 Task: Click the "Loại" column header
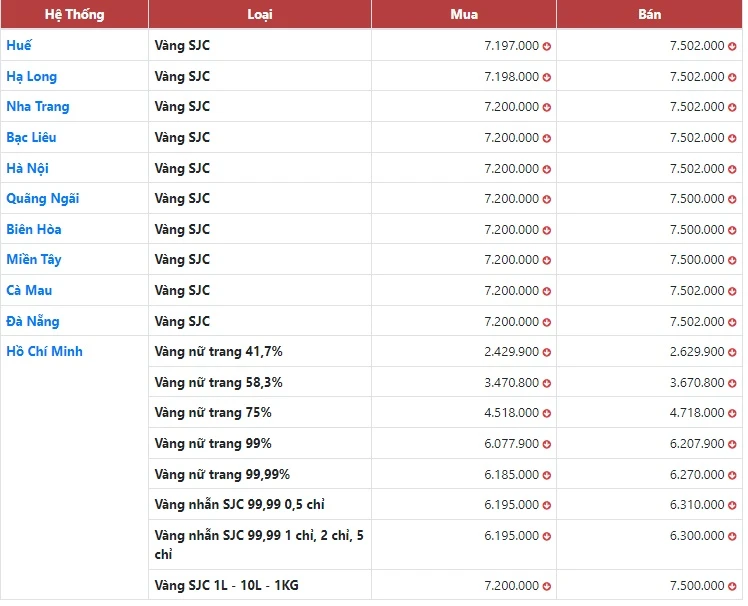tap(259, 15)
